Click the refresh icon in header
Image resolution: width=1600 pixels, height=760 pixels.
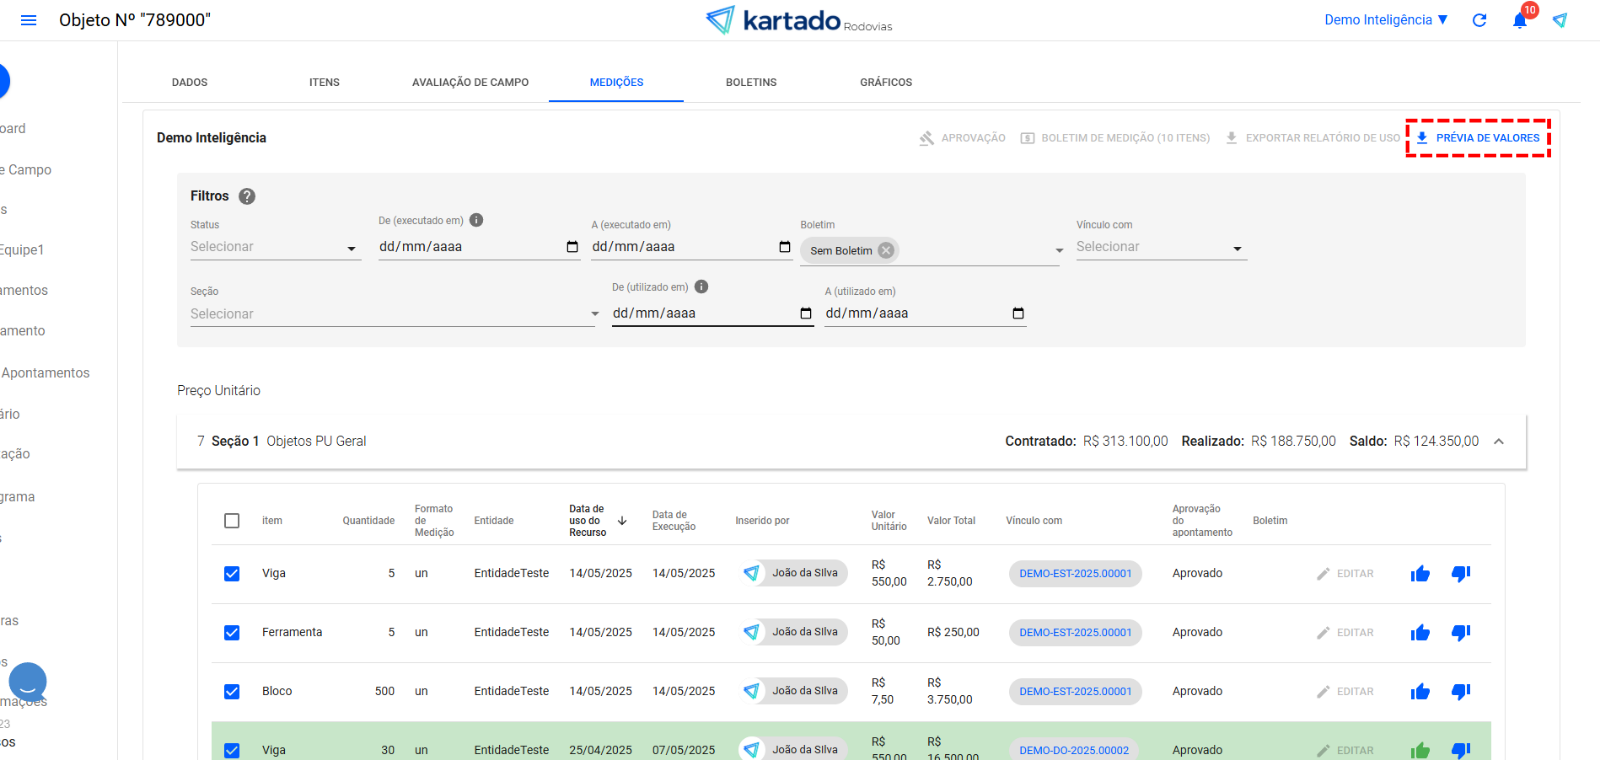[1479, 20]
